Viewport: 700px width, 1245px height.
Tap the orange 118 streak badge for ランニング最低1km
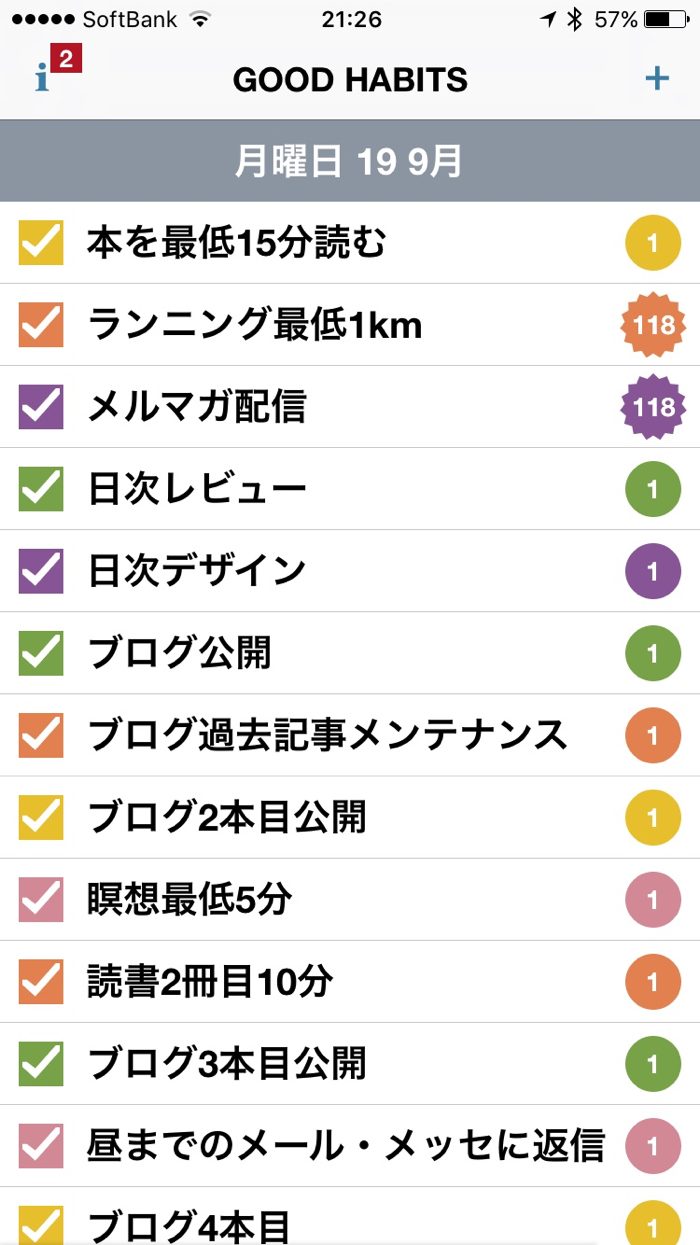(654, 325)
